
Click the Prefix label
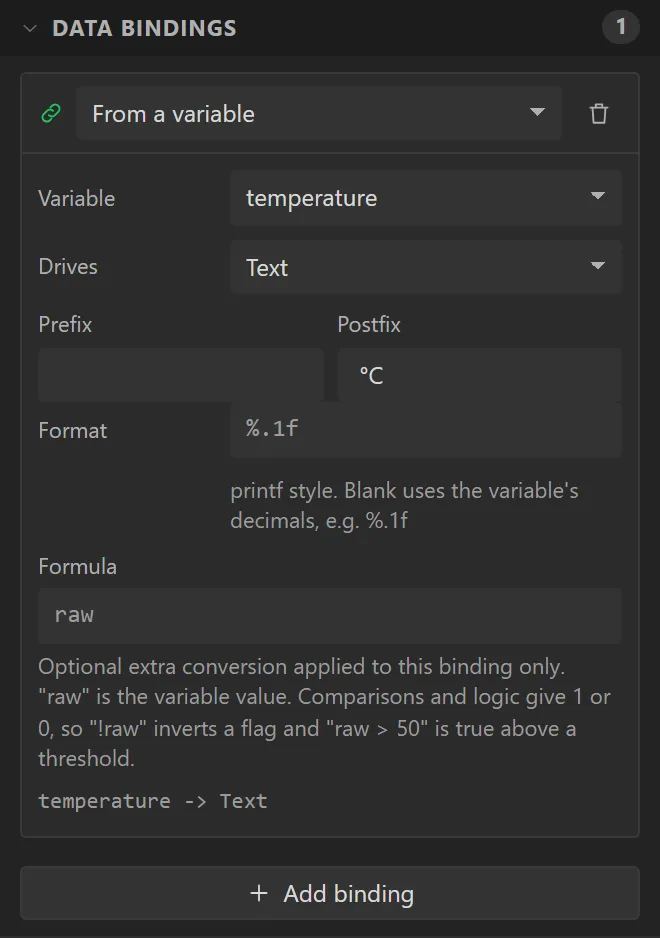click(x=65, y=324)
